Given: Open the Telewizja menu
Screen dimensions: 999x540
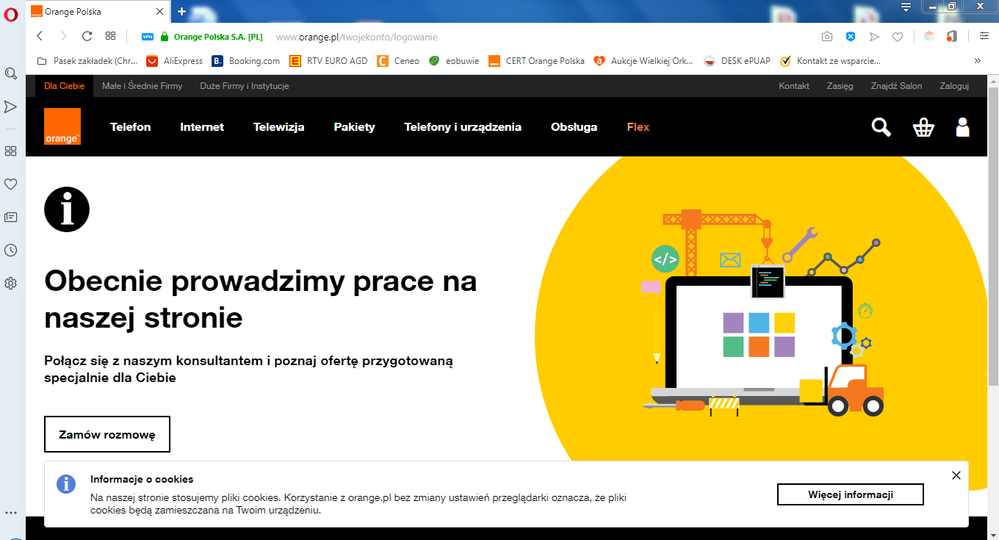Looking at the screenshot, I should pyautogui.click(x=278, y=127).
